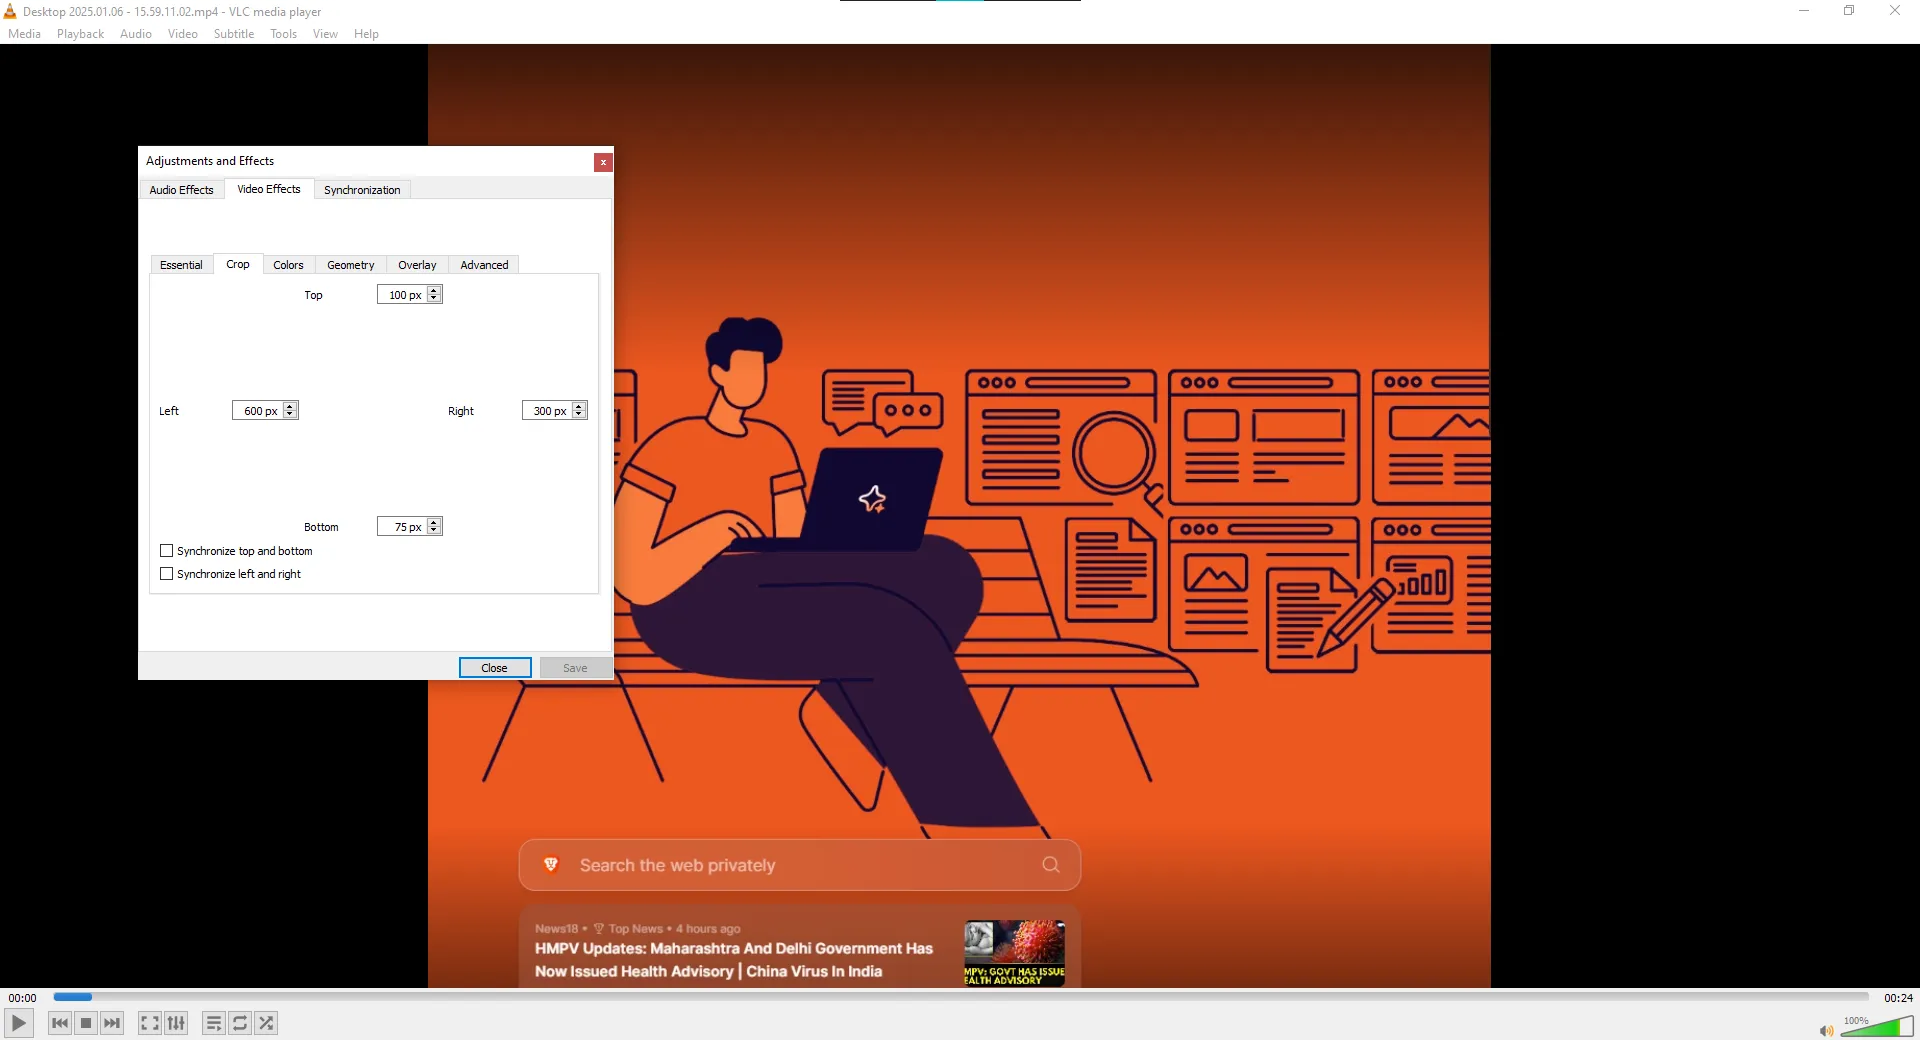Toggle loop mode icon

[x=240, y=1023]
